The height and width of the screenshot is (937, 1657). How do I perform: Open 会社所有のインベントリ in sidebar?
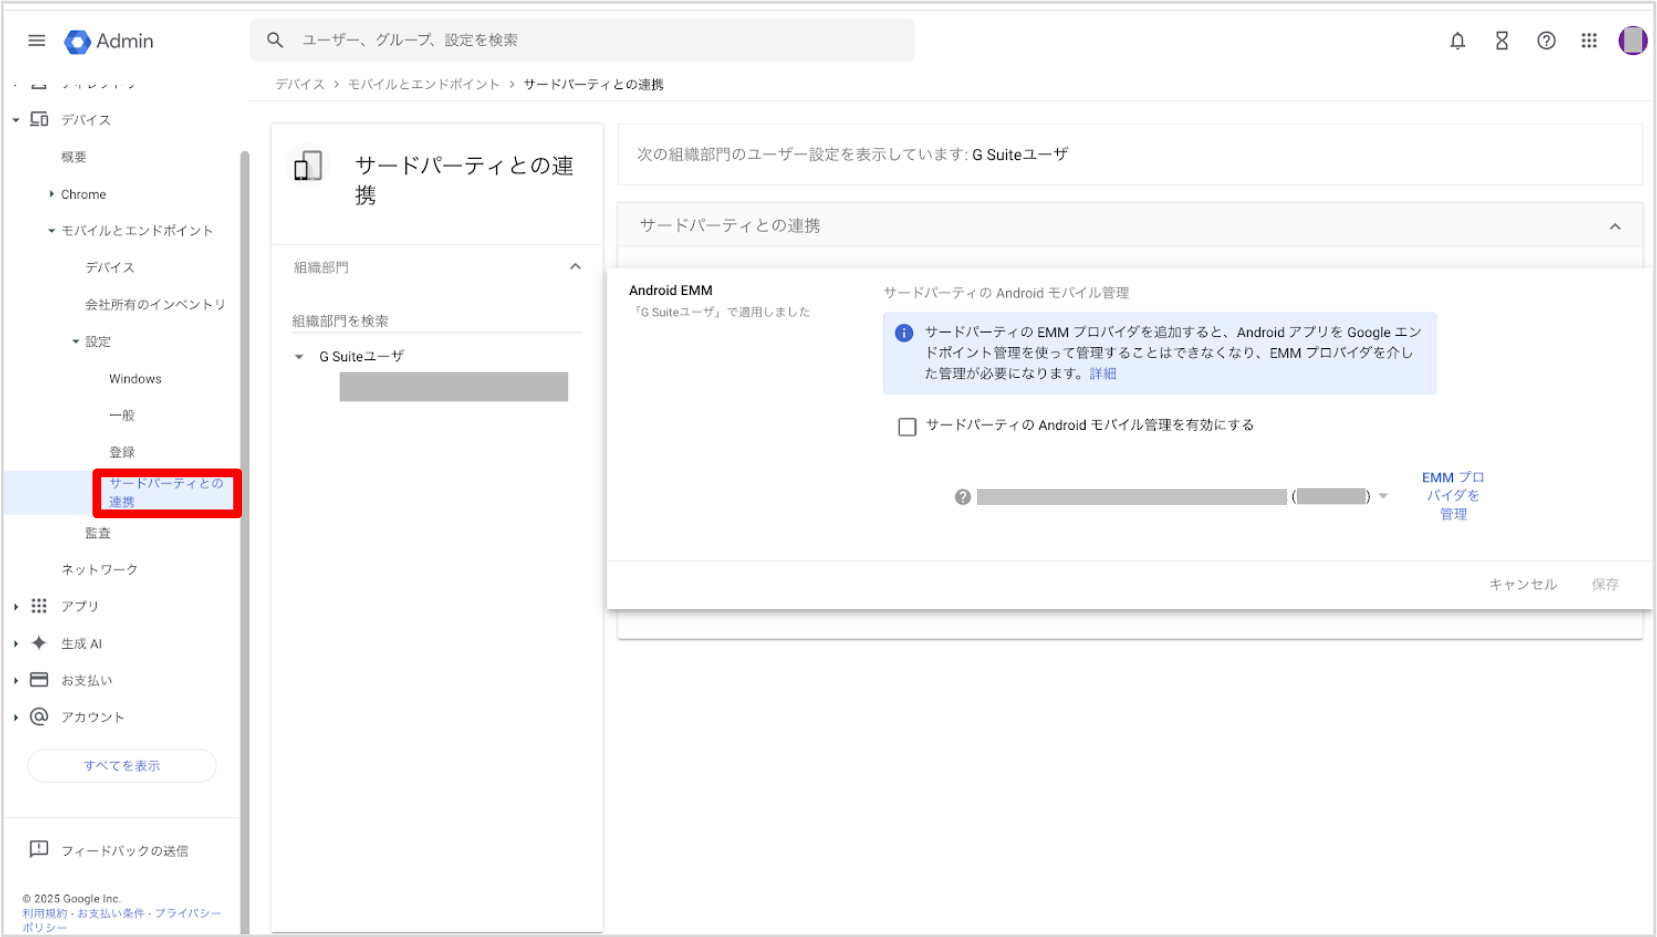[x=155, y=305]
